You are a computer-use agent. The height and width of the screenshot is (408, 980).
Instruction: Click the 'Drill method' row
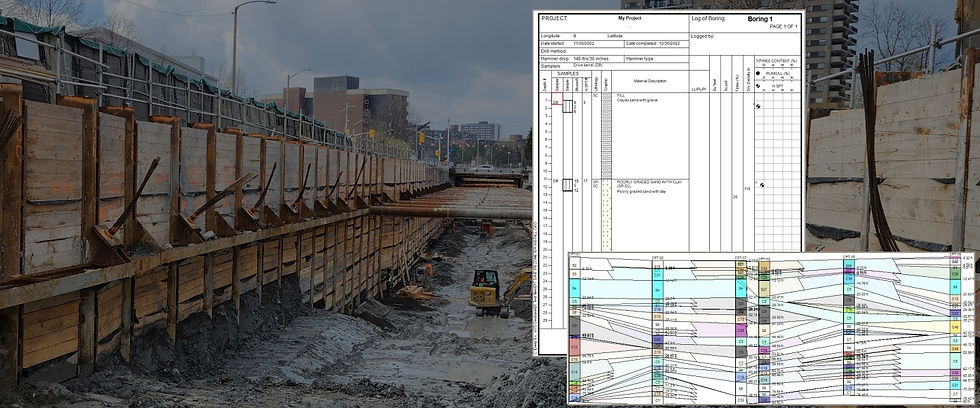coord(614,51)
